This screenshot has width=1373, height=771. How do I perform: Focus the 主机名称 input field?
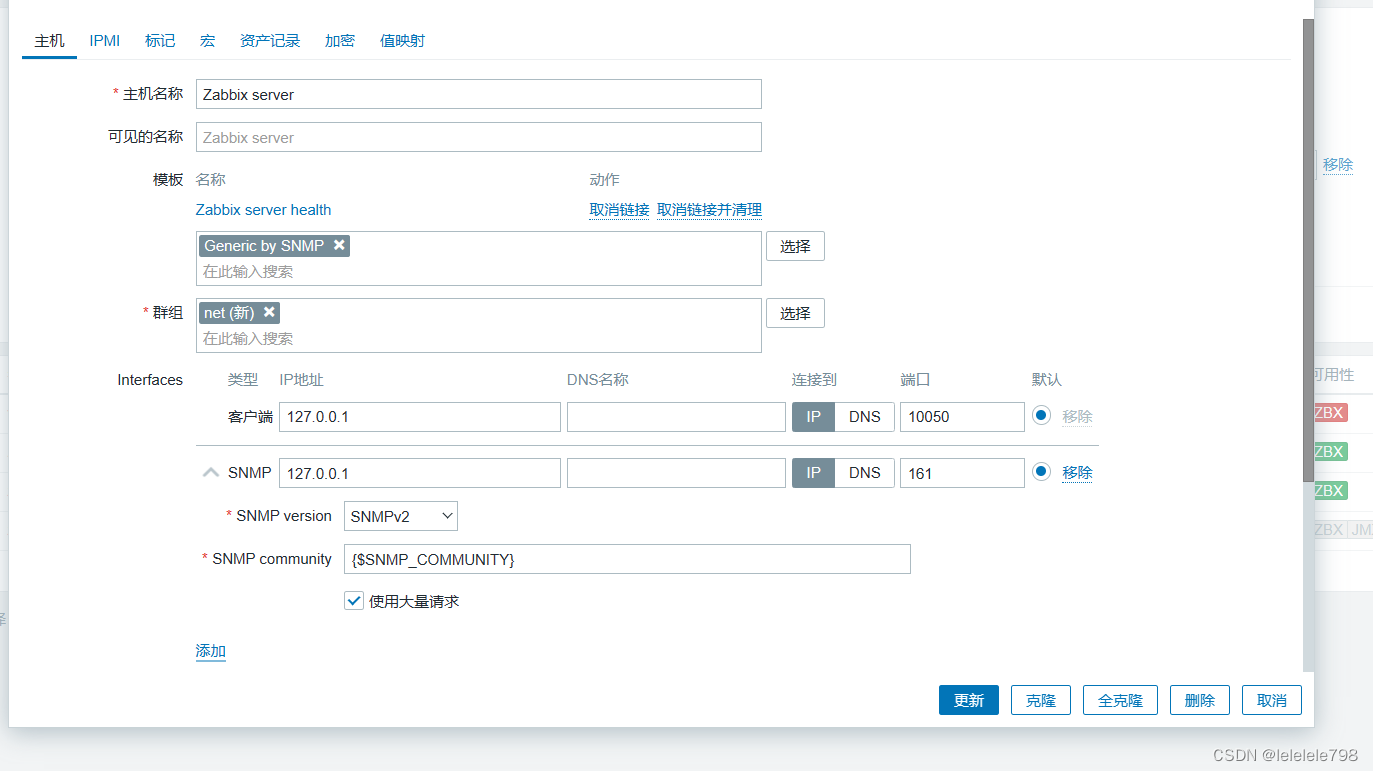[x=479, y=94]
